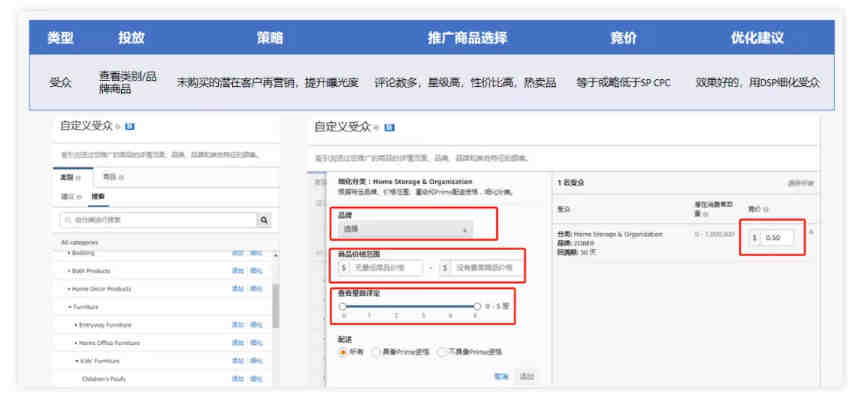Click 删除所有 link in audience list
The width and height of the screenshot is (855, 397).
[800, 184]
